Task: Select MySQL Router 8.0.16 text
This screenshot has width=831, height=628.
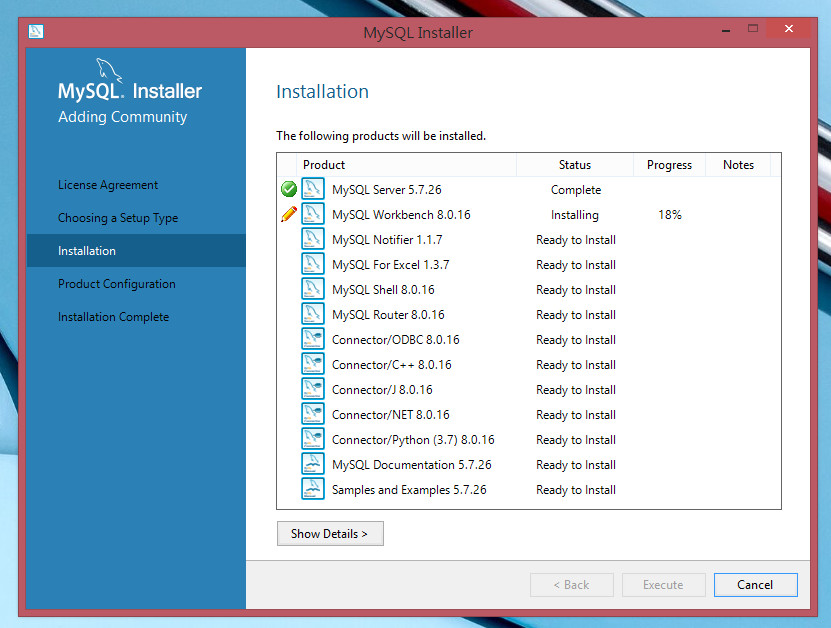Action: [x=388, y=315]
